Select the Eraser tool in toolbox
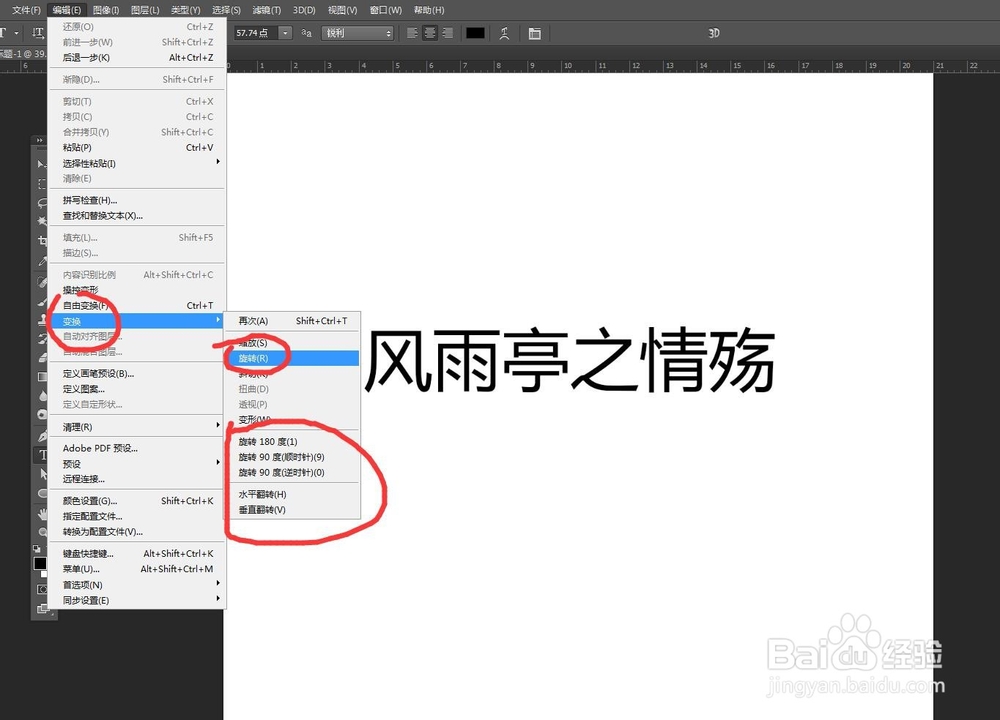The height and width of the screenshot is (720, 1000). tap(42, 357)
